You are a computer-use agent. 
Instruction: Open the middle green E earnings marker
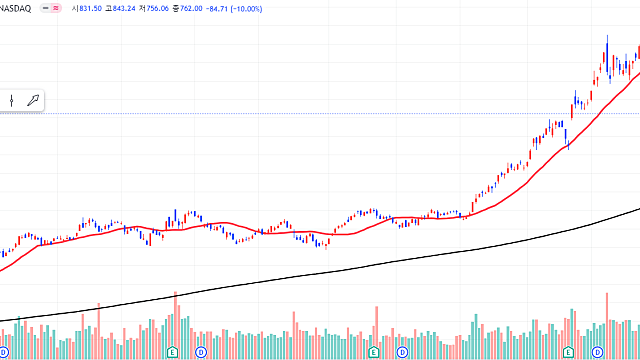pos(373,352)
